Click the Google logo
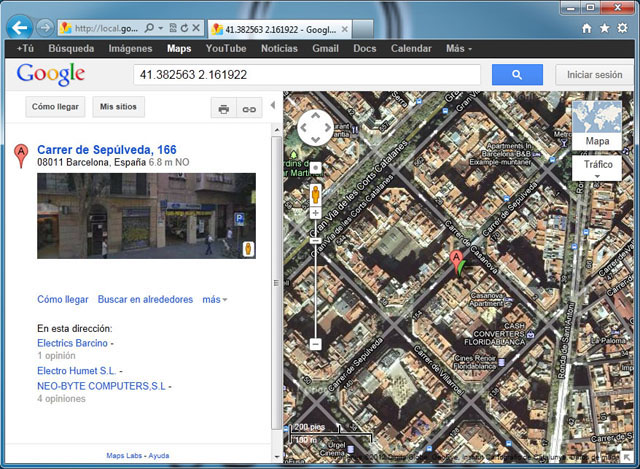 (51, 74)
